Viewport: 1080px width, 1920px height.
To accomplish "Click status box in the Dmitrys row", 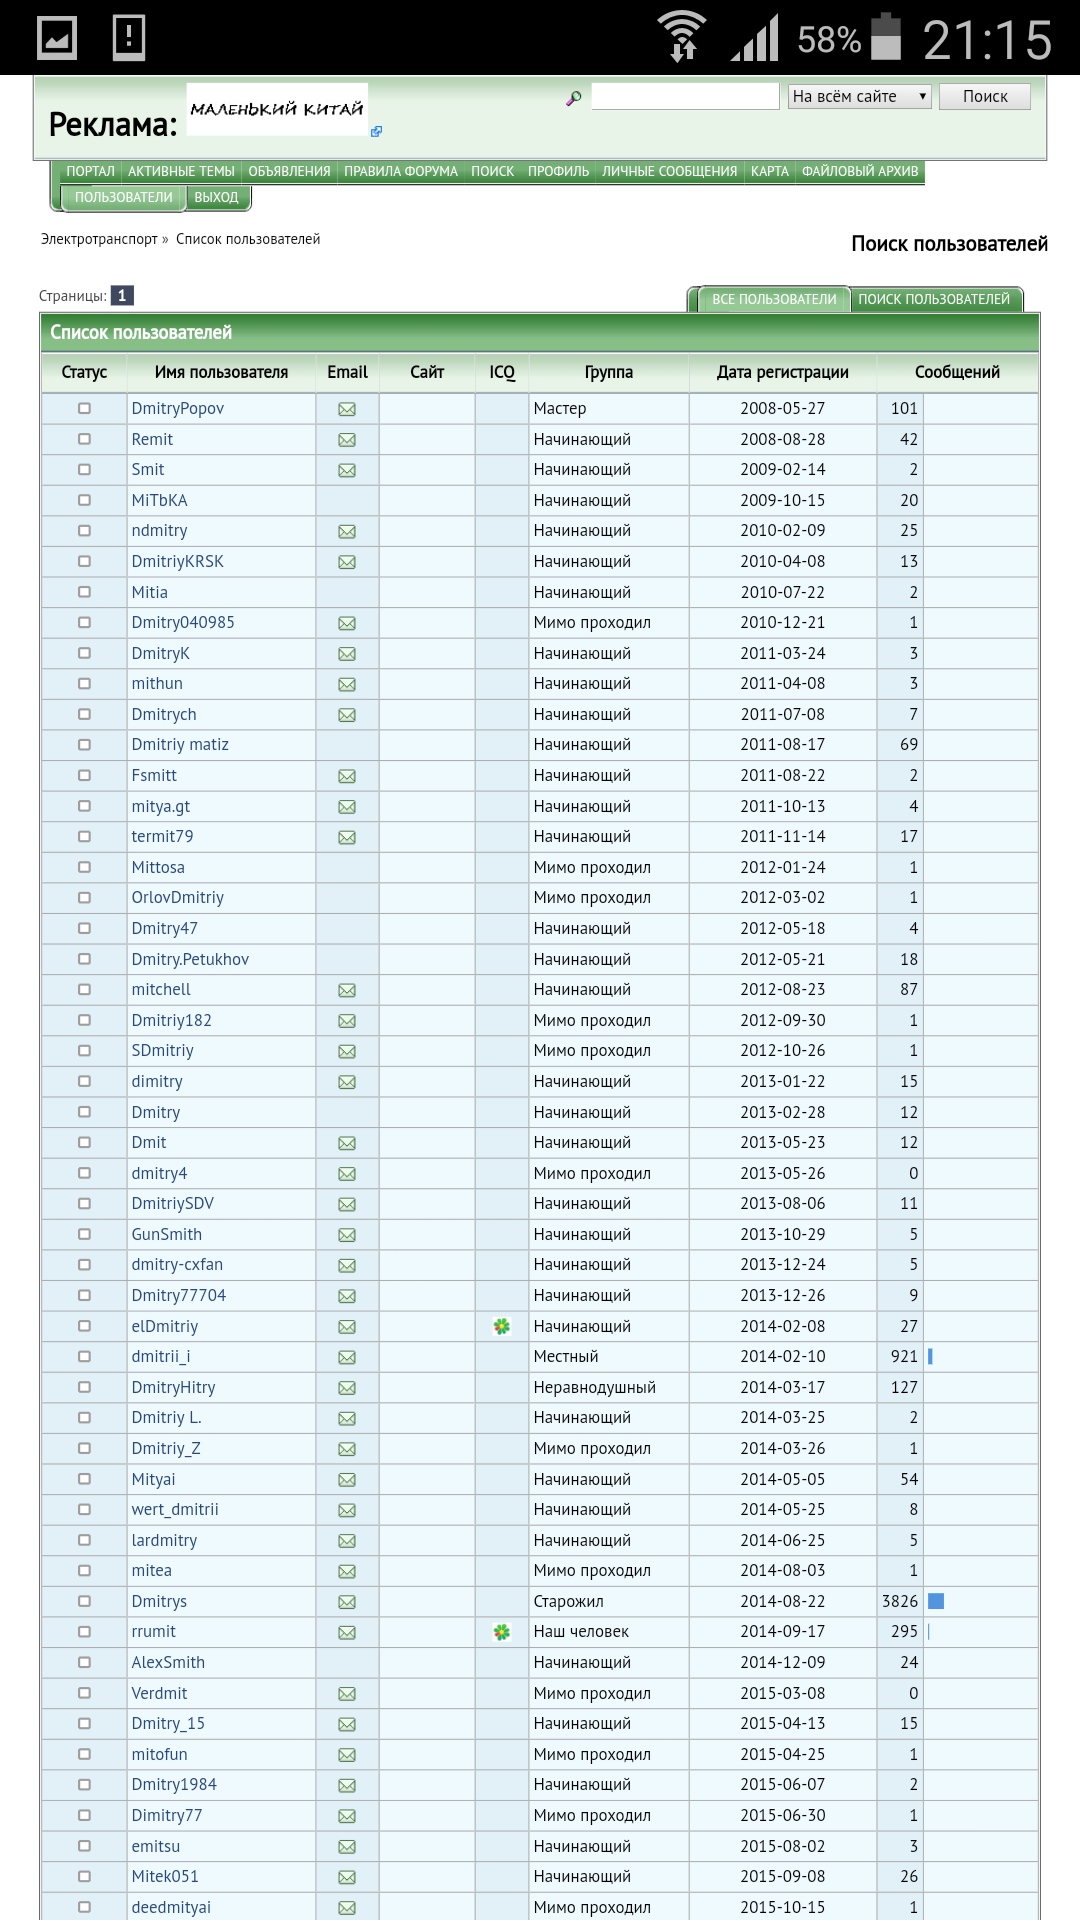I will coord(84,1601).
